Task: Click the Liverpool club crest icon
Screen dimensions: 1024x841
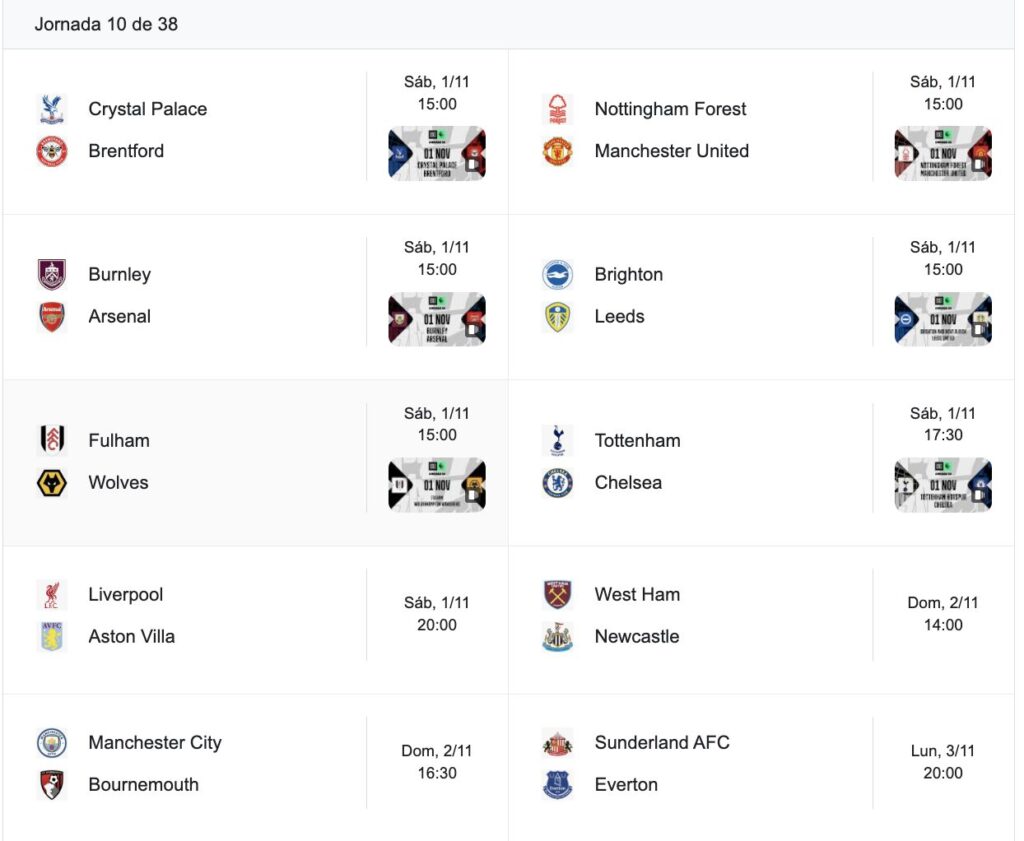Action: tap(52, 595)
